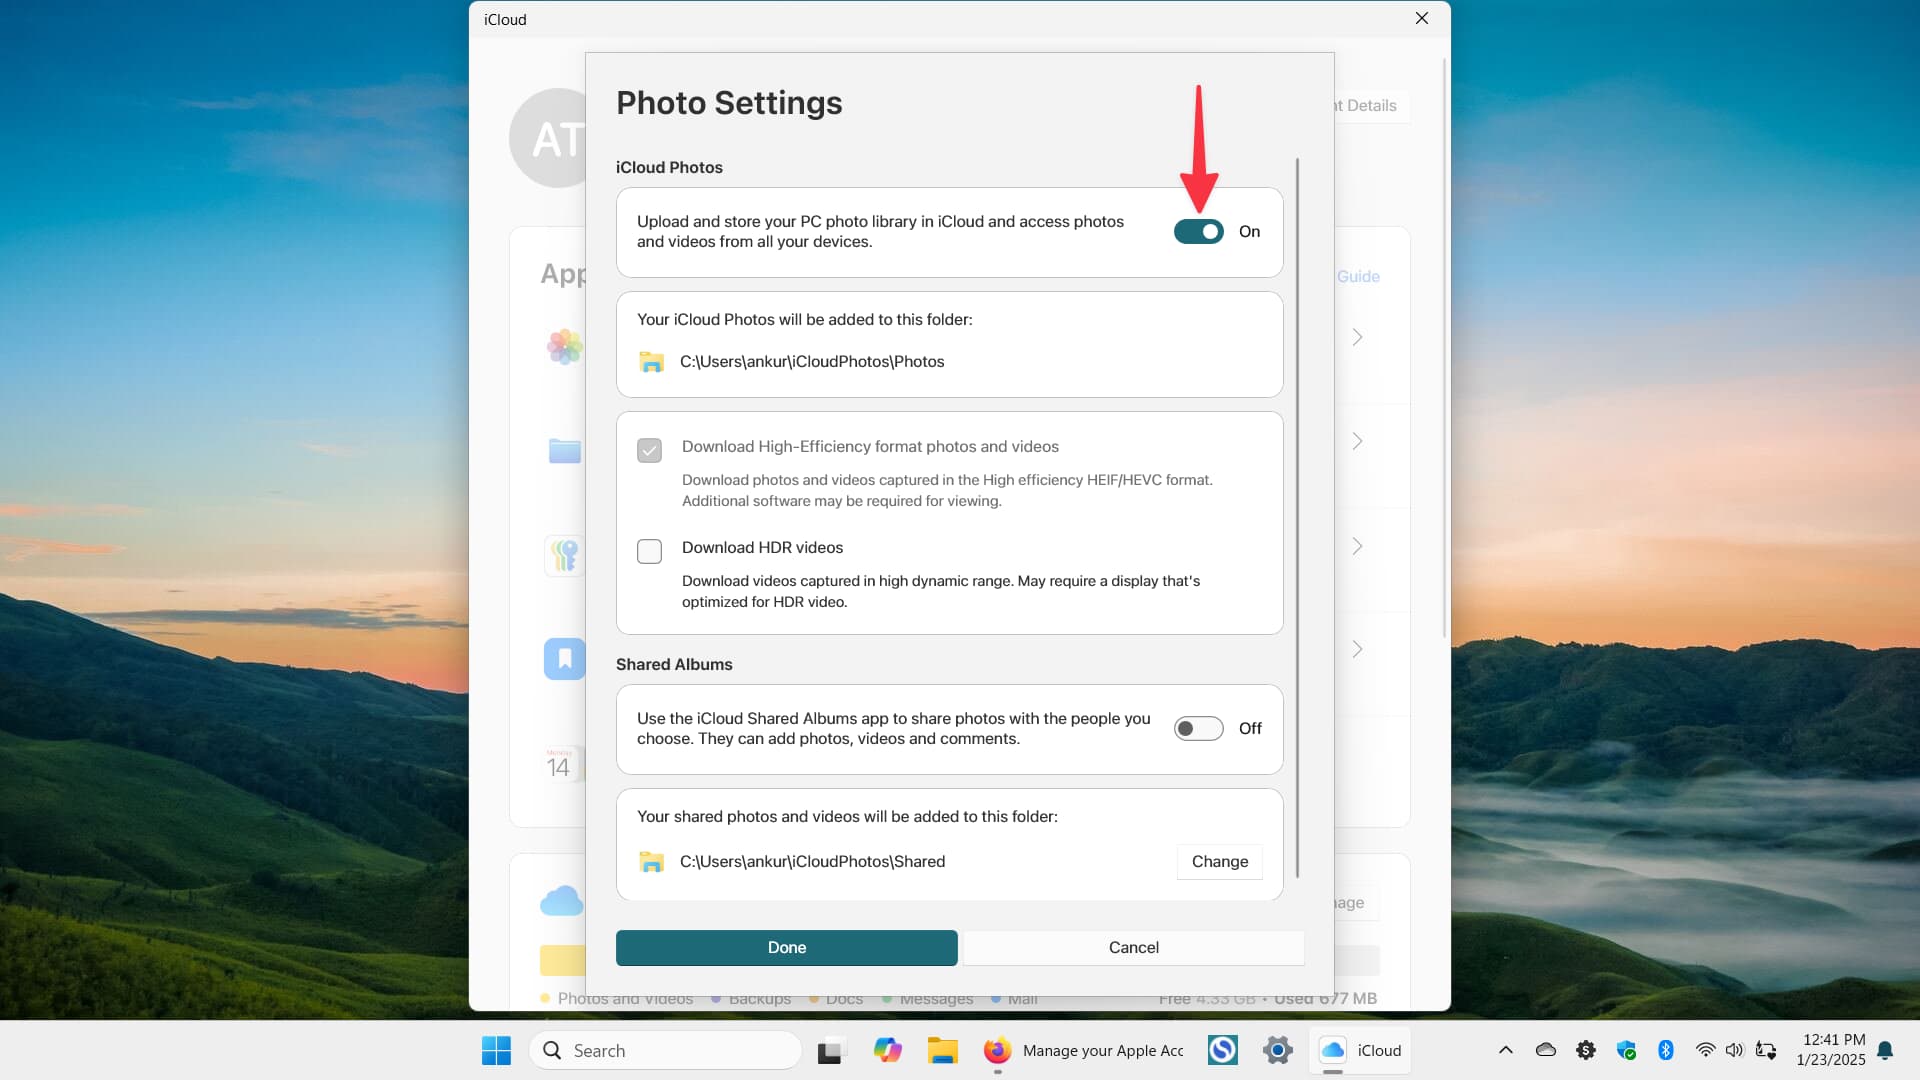Click the sync tray icon beside the speaker

point(1766,1050)
